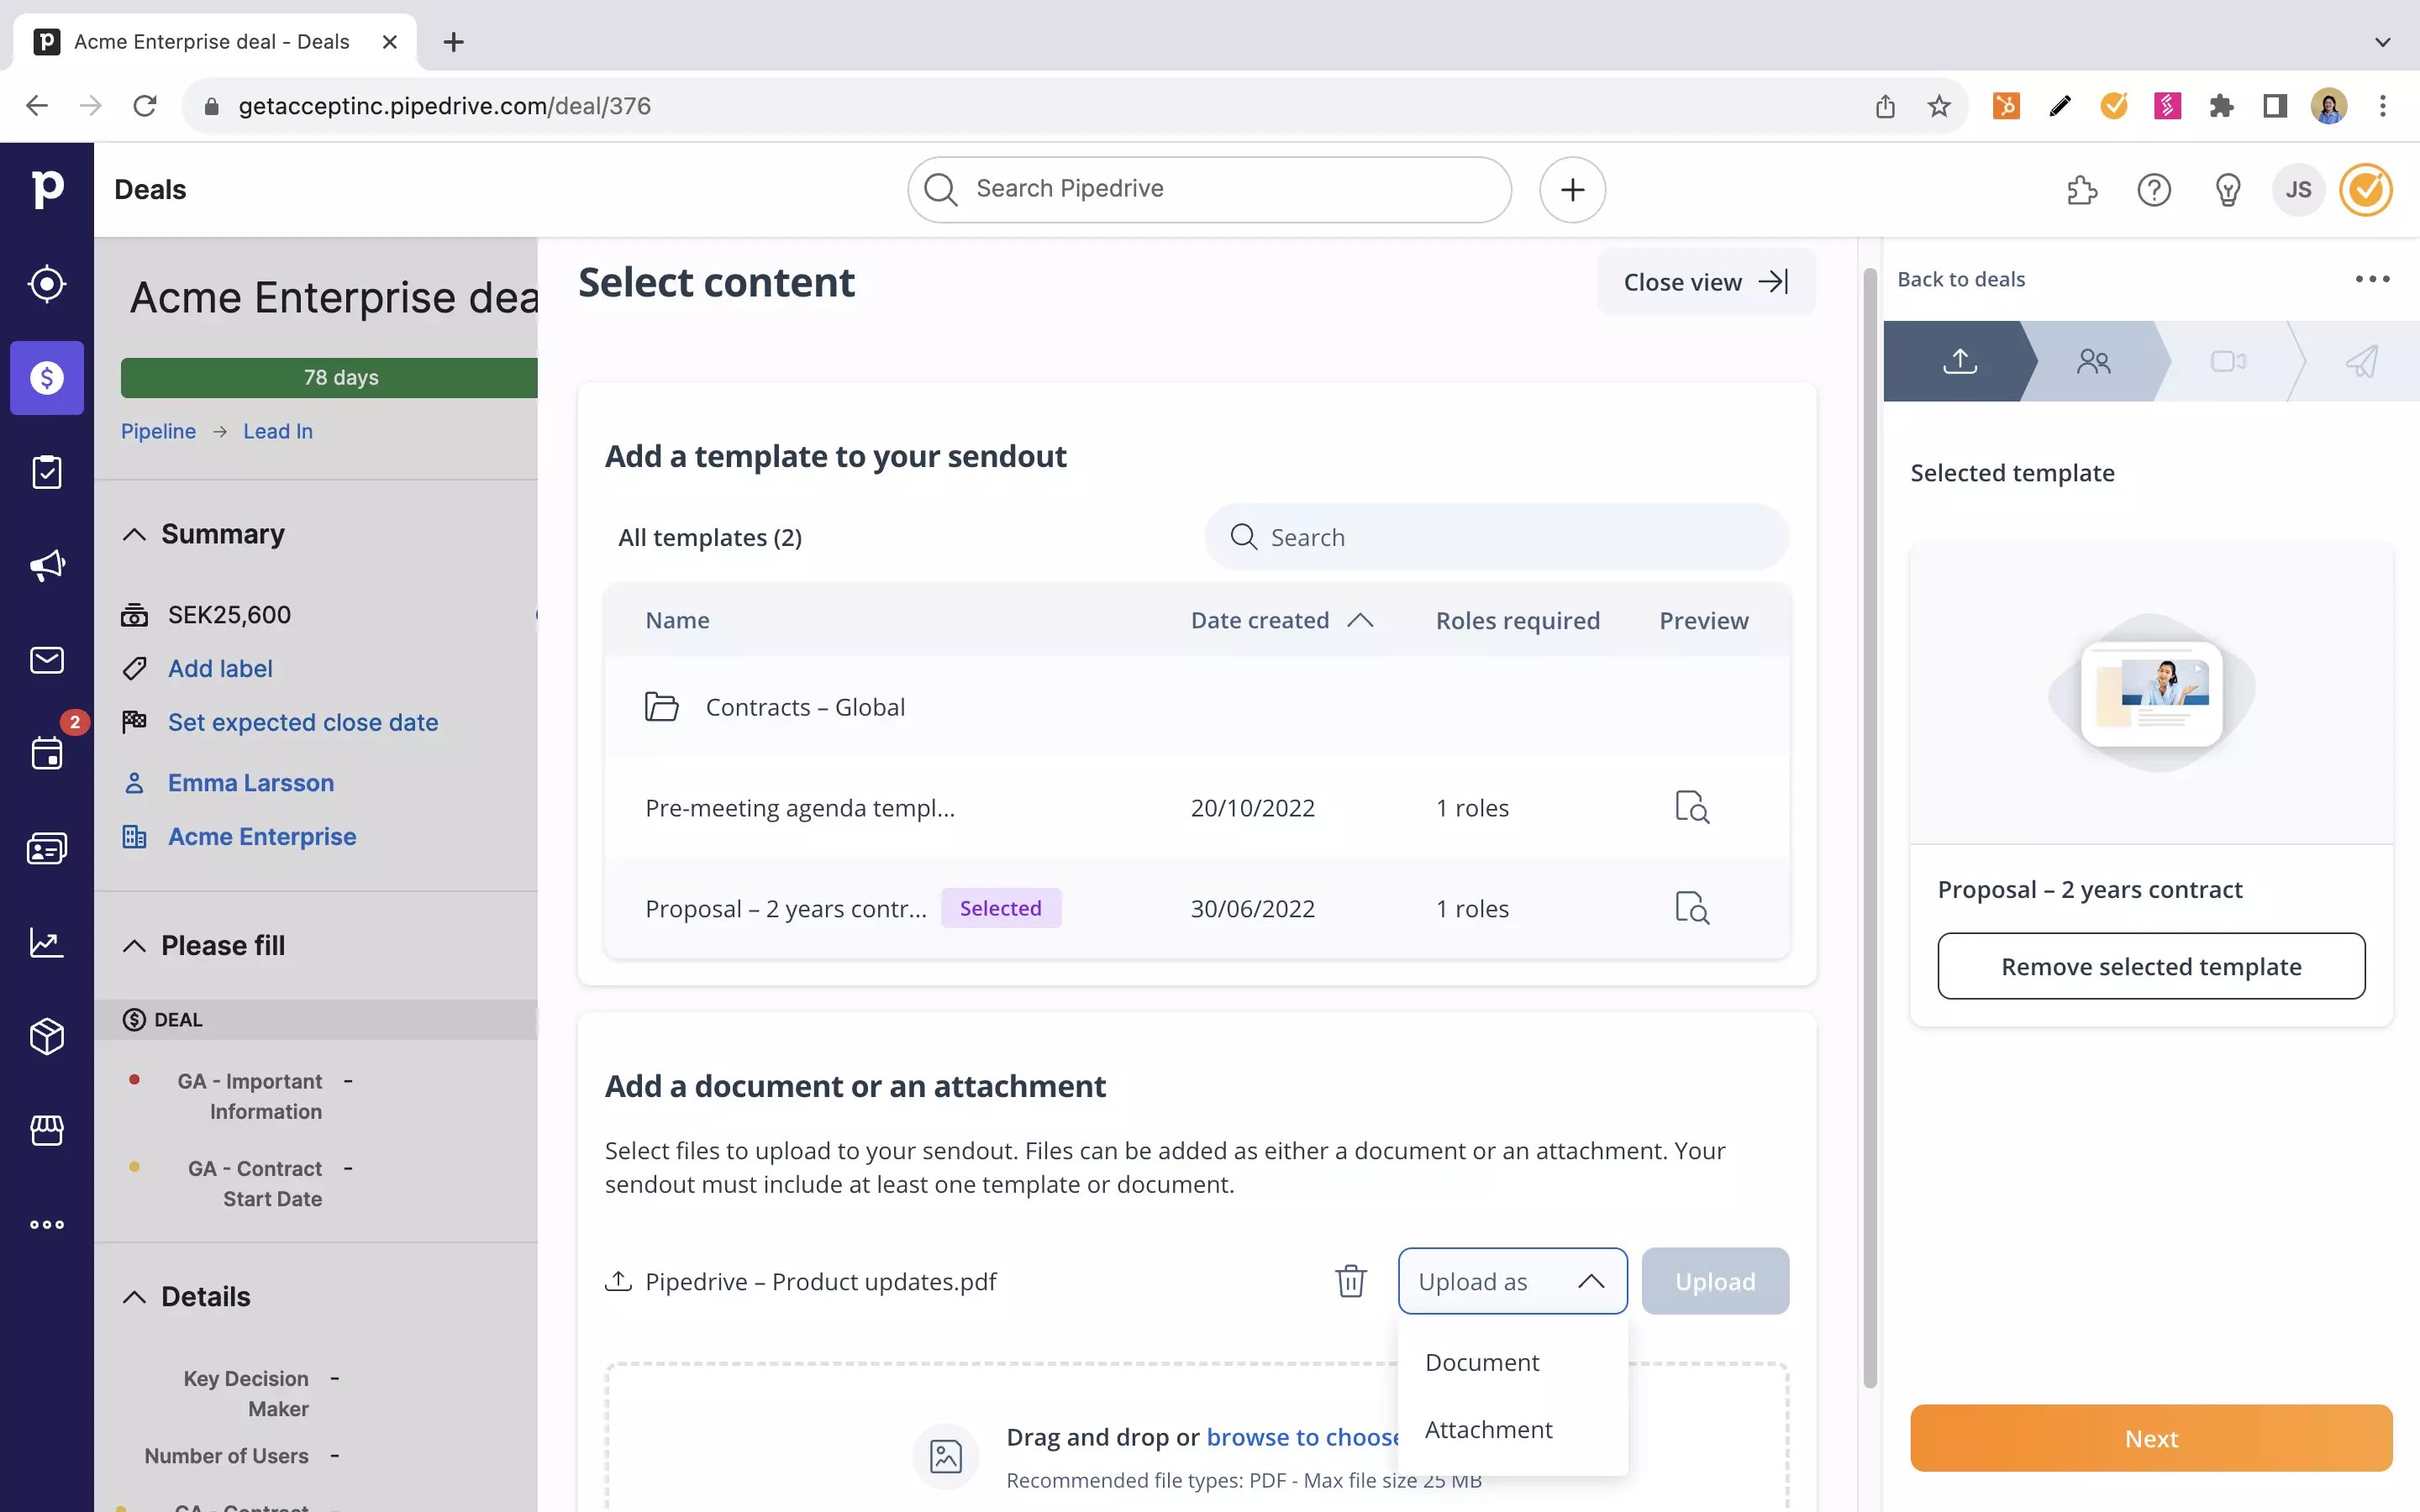Open Campaigns megaphone icon in sidebar

click(47, 566)
